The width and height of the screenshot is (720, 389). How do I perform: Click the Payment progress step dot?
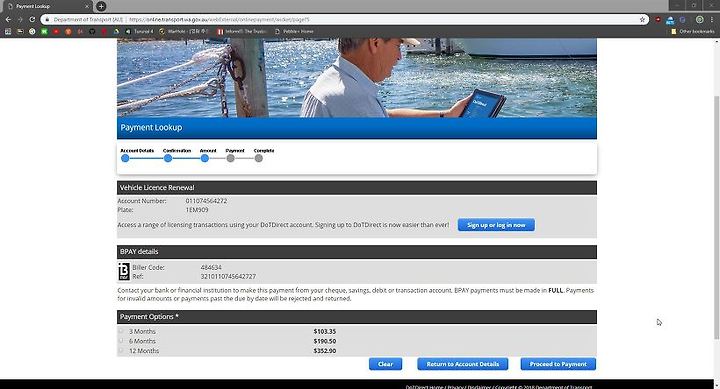[231, 158]
